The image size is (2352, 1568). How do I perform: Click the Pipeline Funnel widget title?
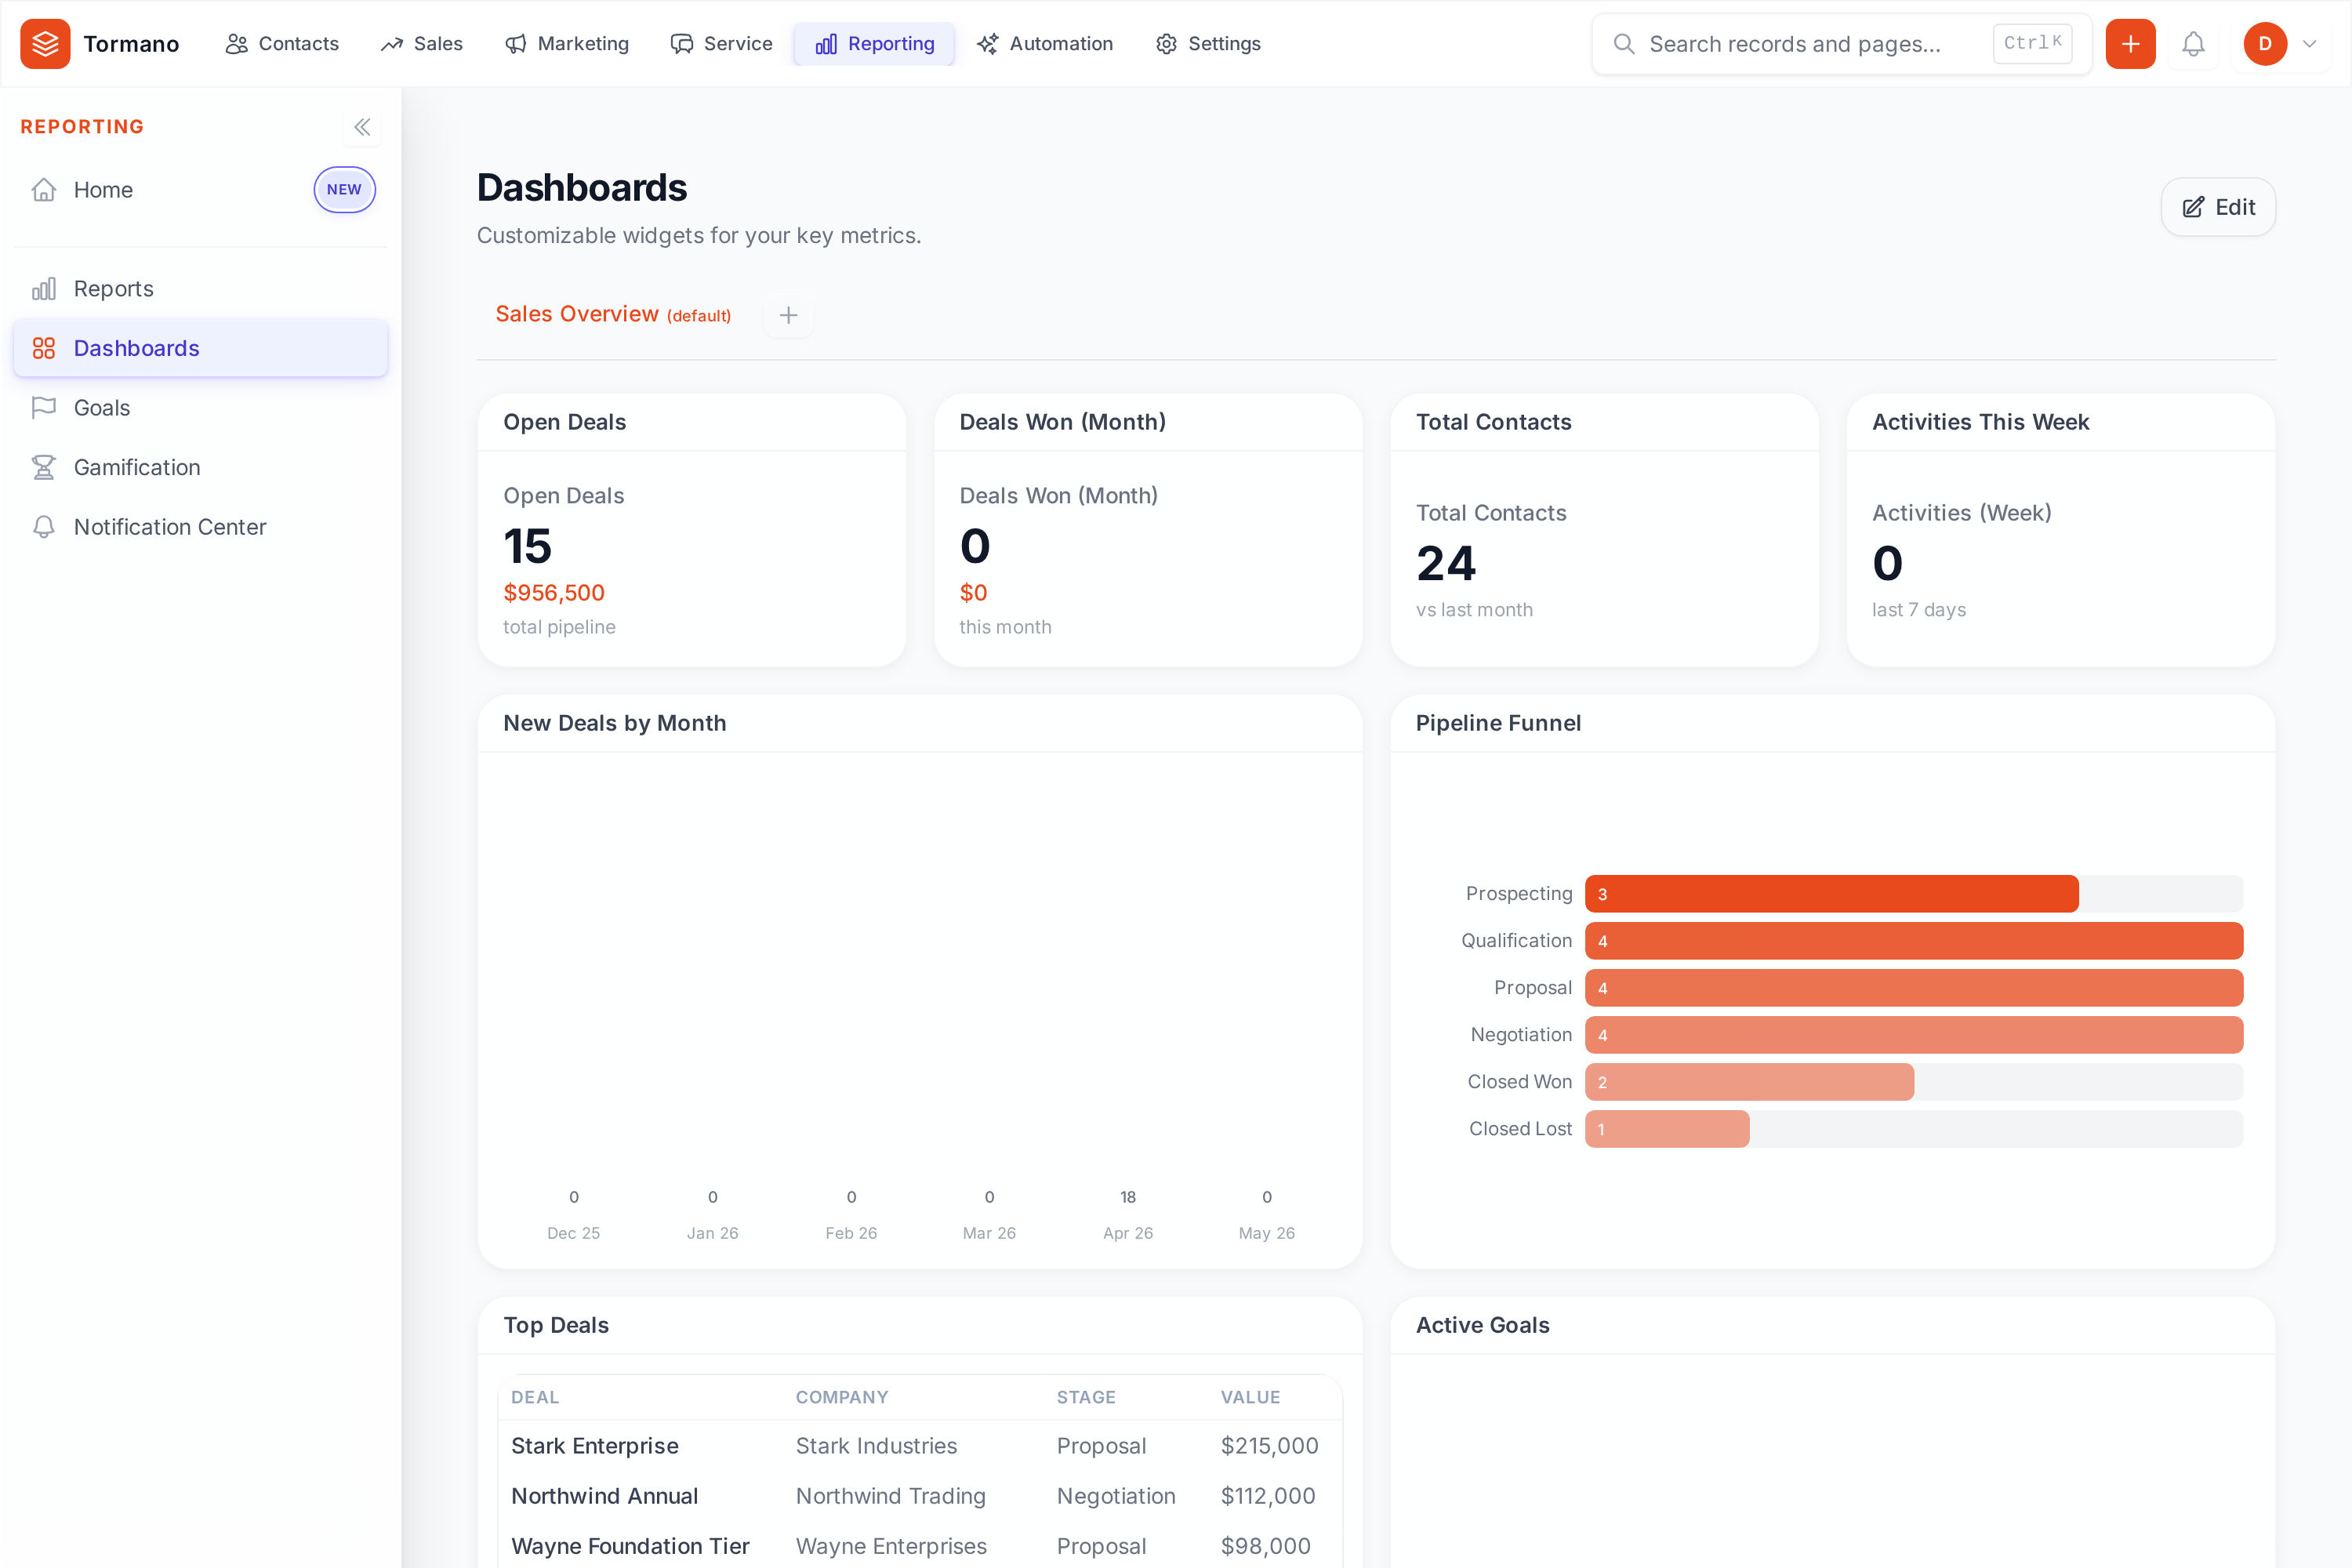pyautogui.click(x=1498, y=723)
